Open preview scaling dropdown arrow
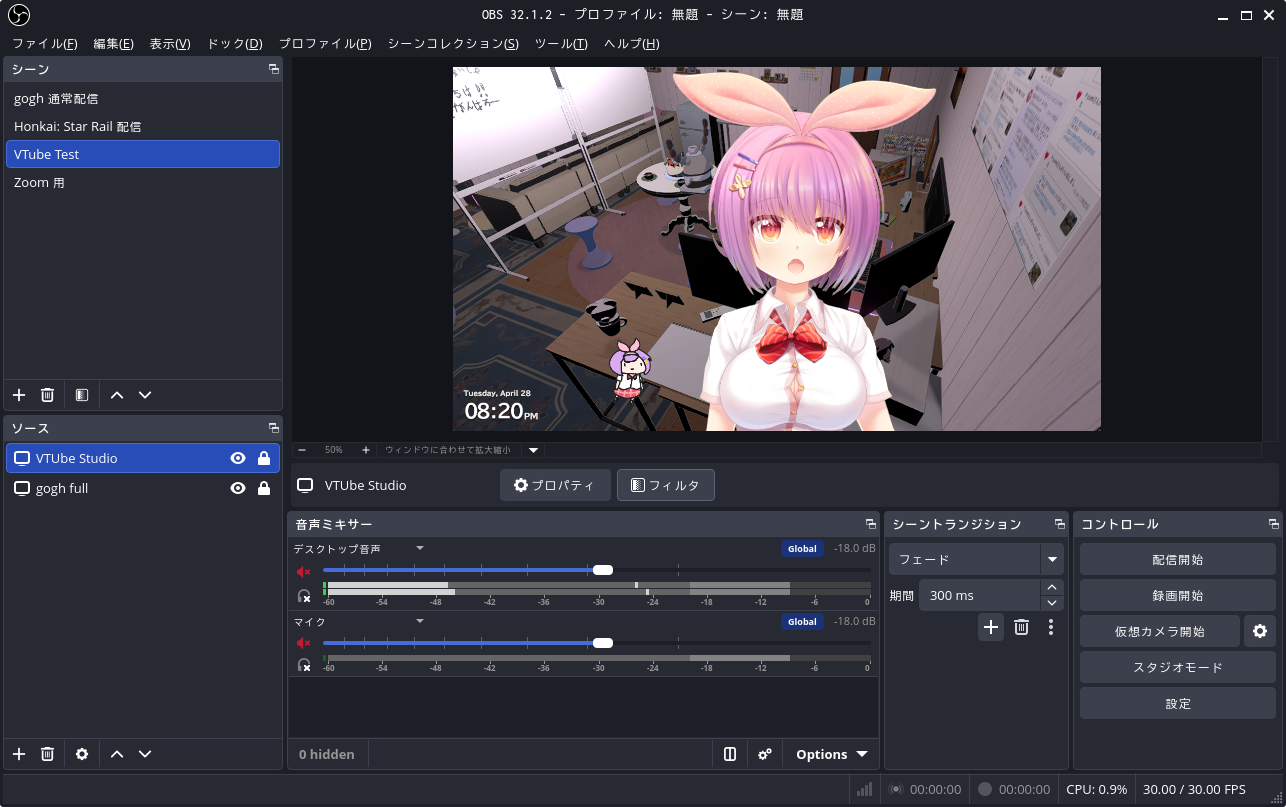The height and width of the screenshot is (807, 1286). (534, 450)
